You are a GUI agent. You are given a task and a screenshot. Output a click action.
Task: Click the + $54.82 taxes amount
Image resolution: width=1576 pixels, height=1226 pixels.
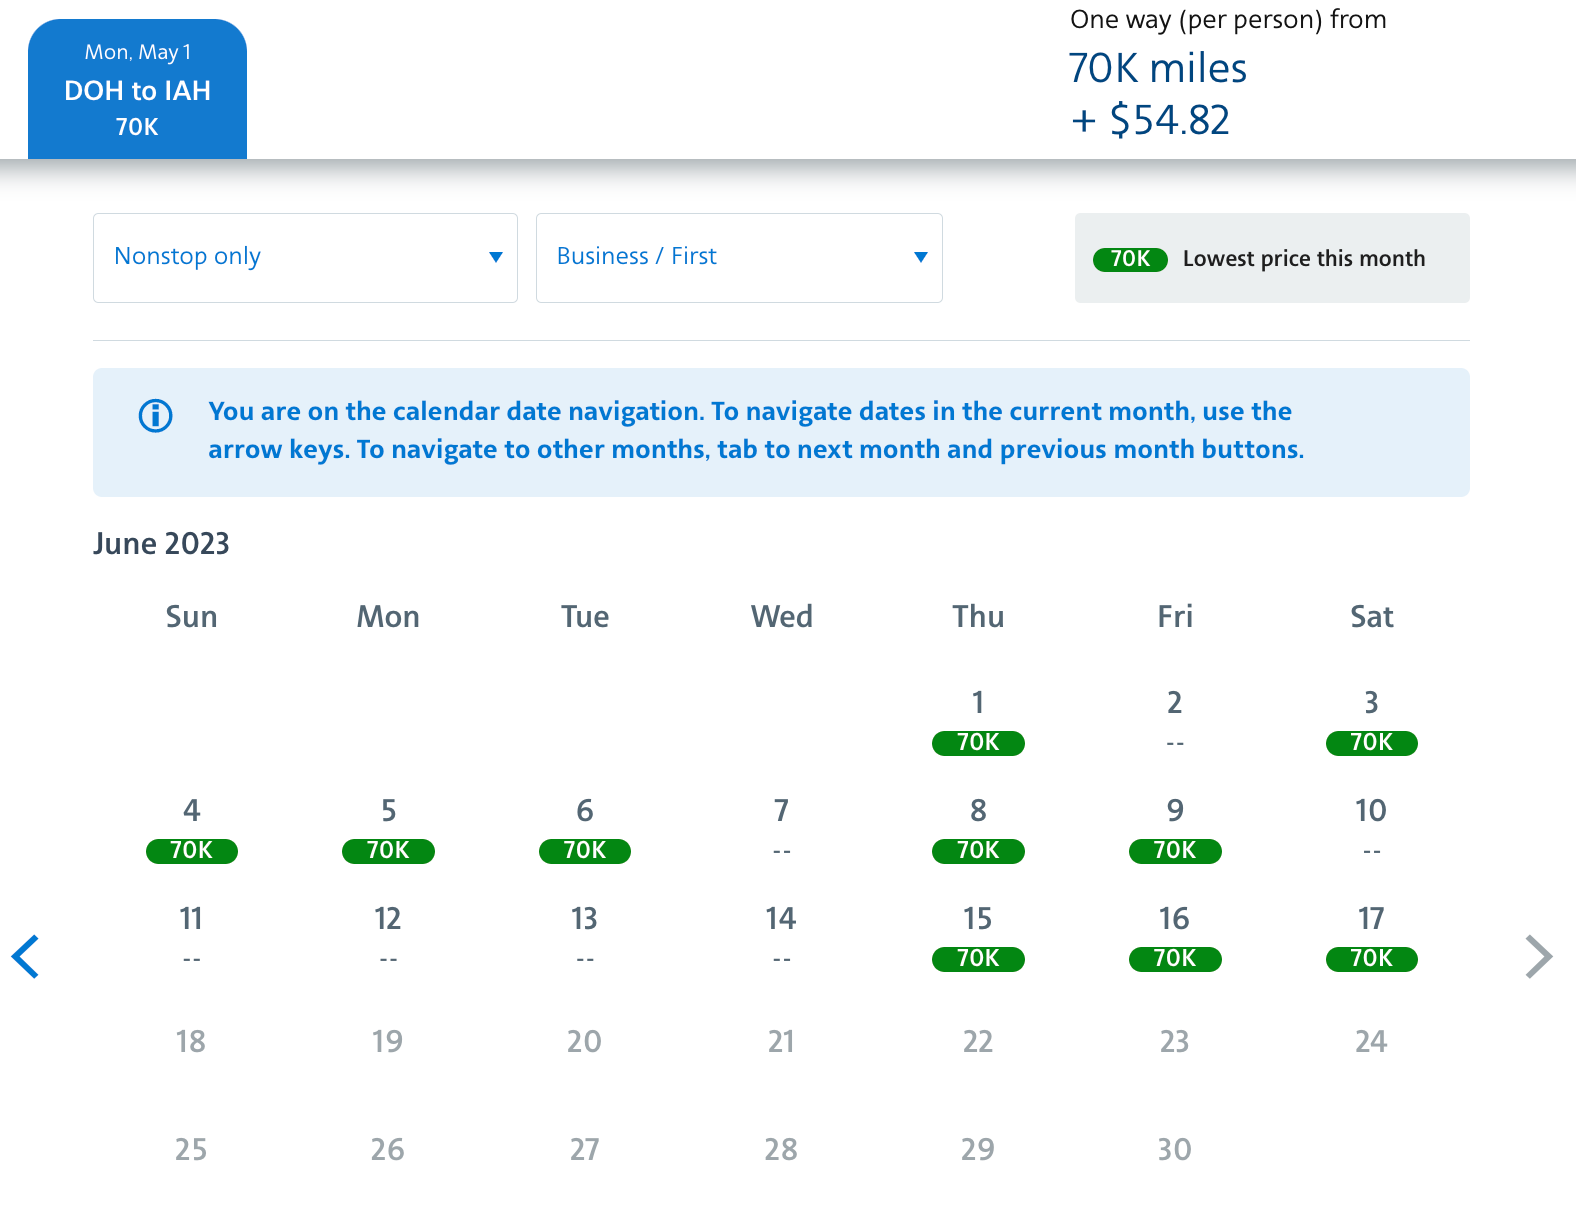(x=1150, y=120)
